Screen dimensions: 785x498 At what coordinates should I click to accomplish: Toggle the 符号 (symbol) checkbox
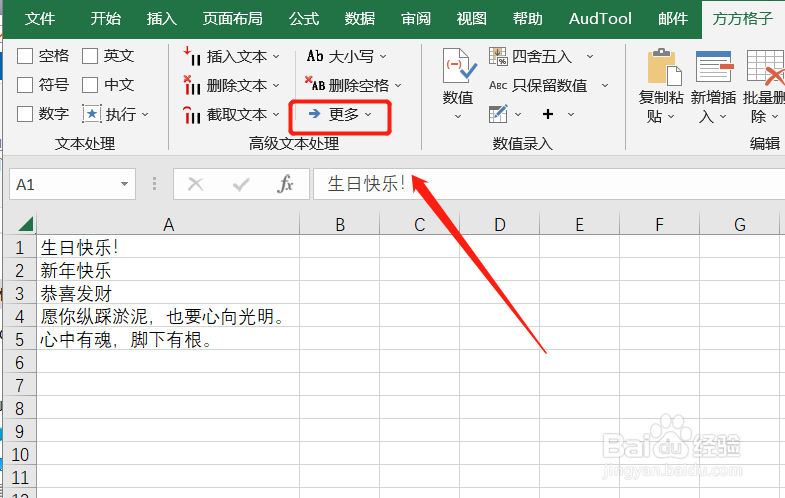(25, 85)
